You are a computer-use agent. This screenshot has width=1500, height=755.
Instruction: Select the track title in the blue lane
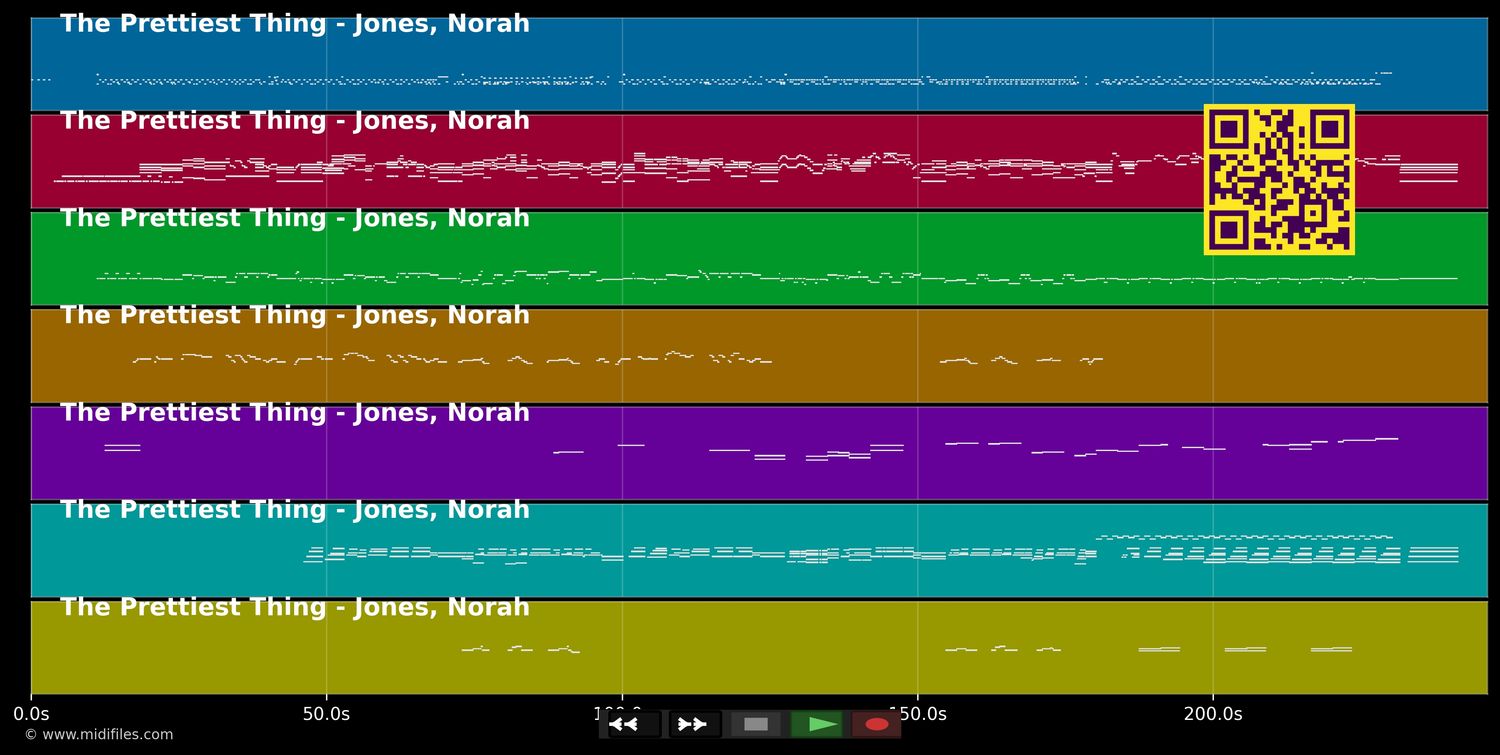(x=295, y=24)
